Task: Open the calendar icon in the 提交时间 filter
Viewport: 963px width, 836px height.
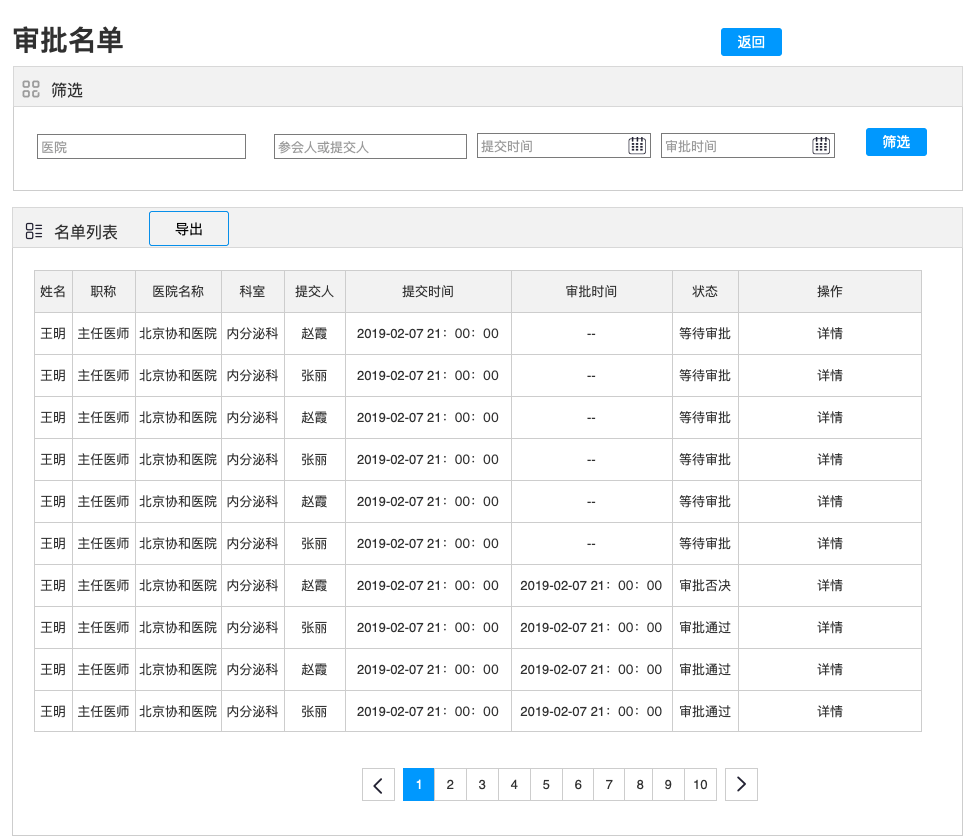Action: click(637, 146)
